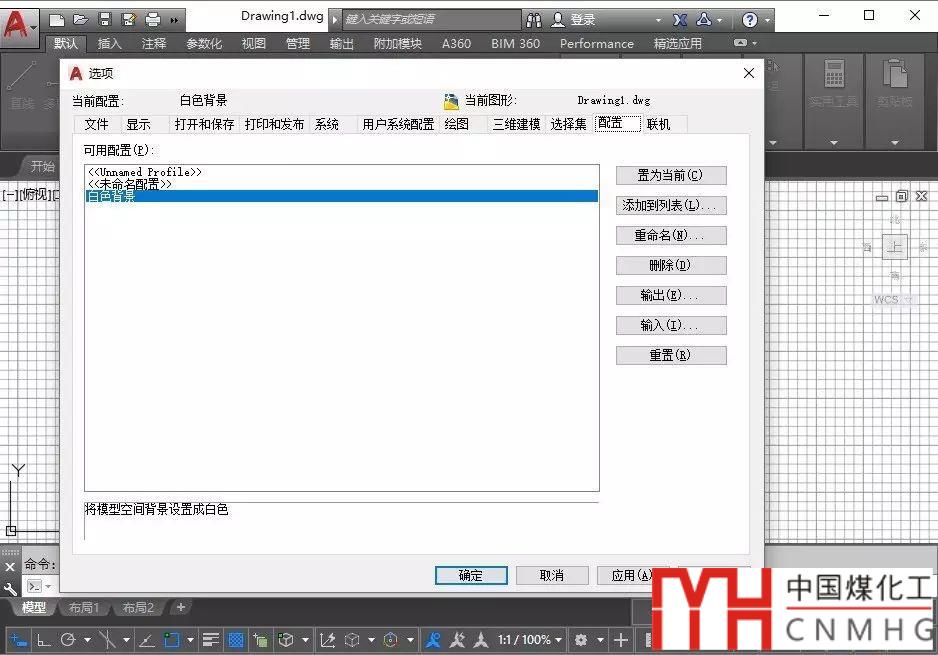938x655 pixels.
Task: Click the wrench customize icon by command line
Action: tap(11, 588)
